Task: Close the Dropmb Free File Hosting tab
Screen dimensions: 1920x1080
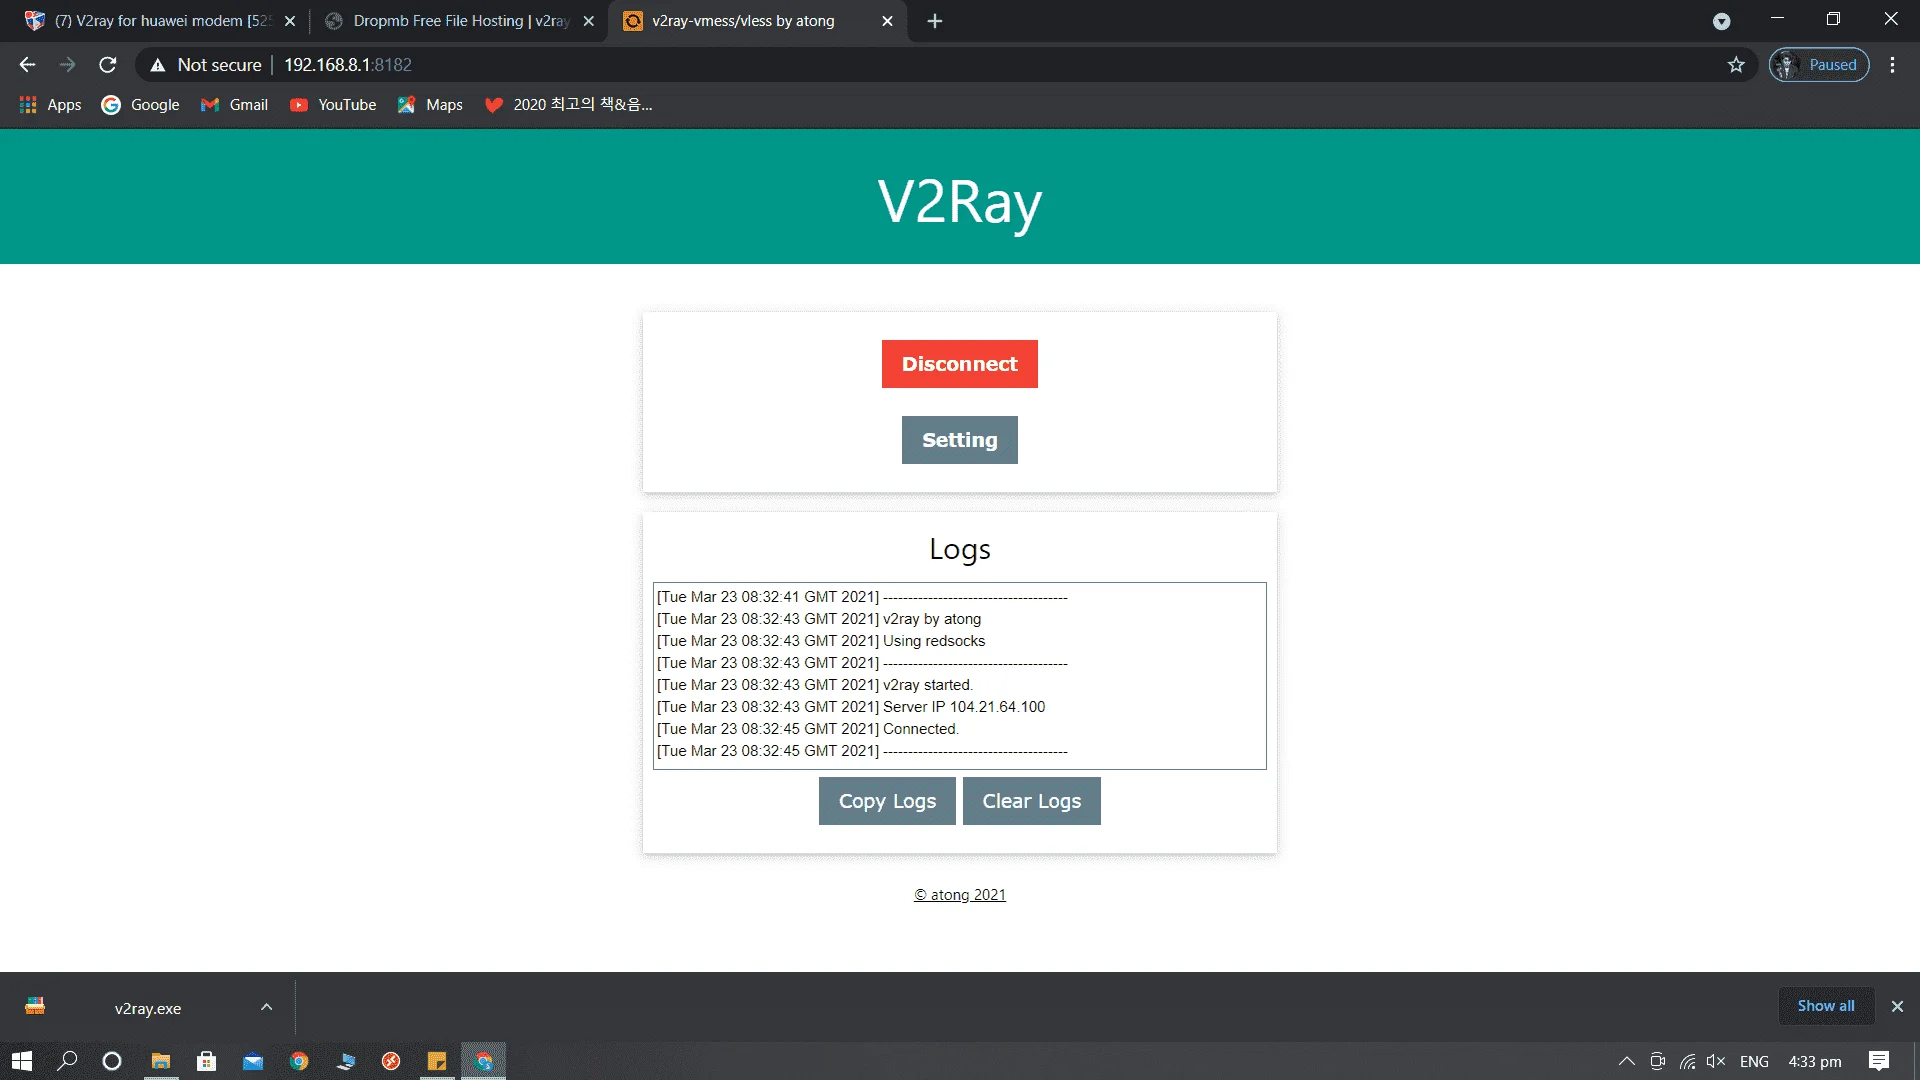Action: 589,21
